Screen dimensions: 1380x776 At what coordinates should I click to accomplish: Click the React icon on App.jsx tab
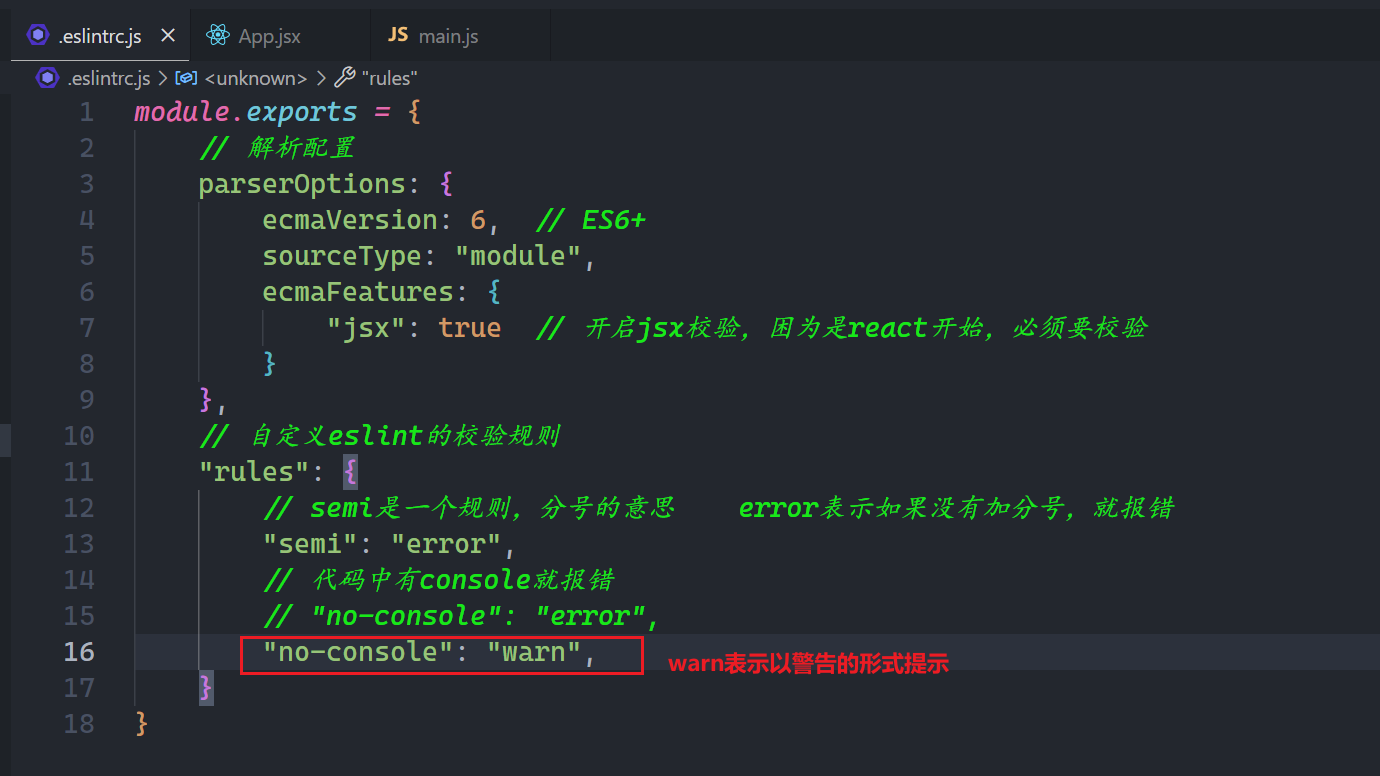pos(217,36)
